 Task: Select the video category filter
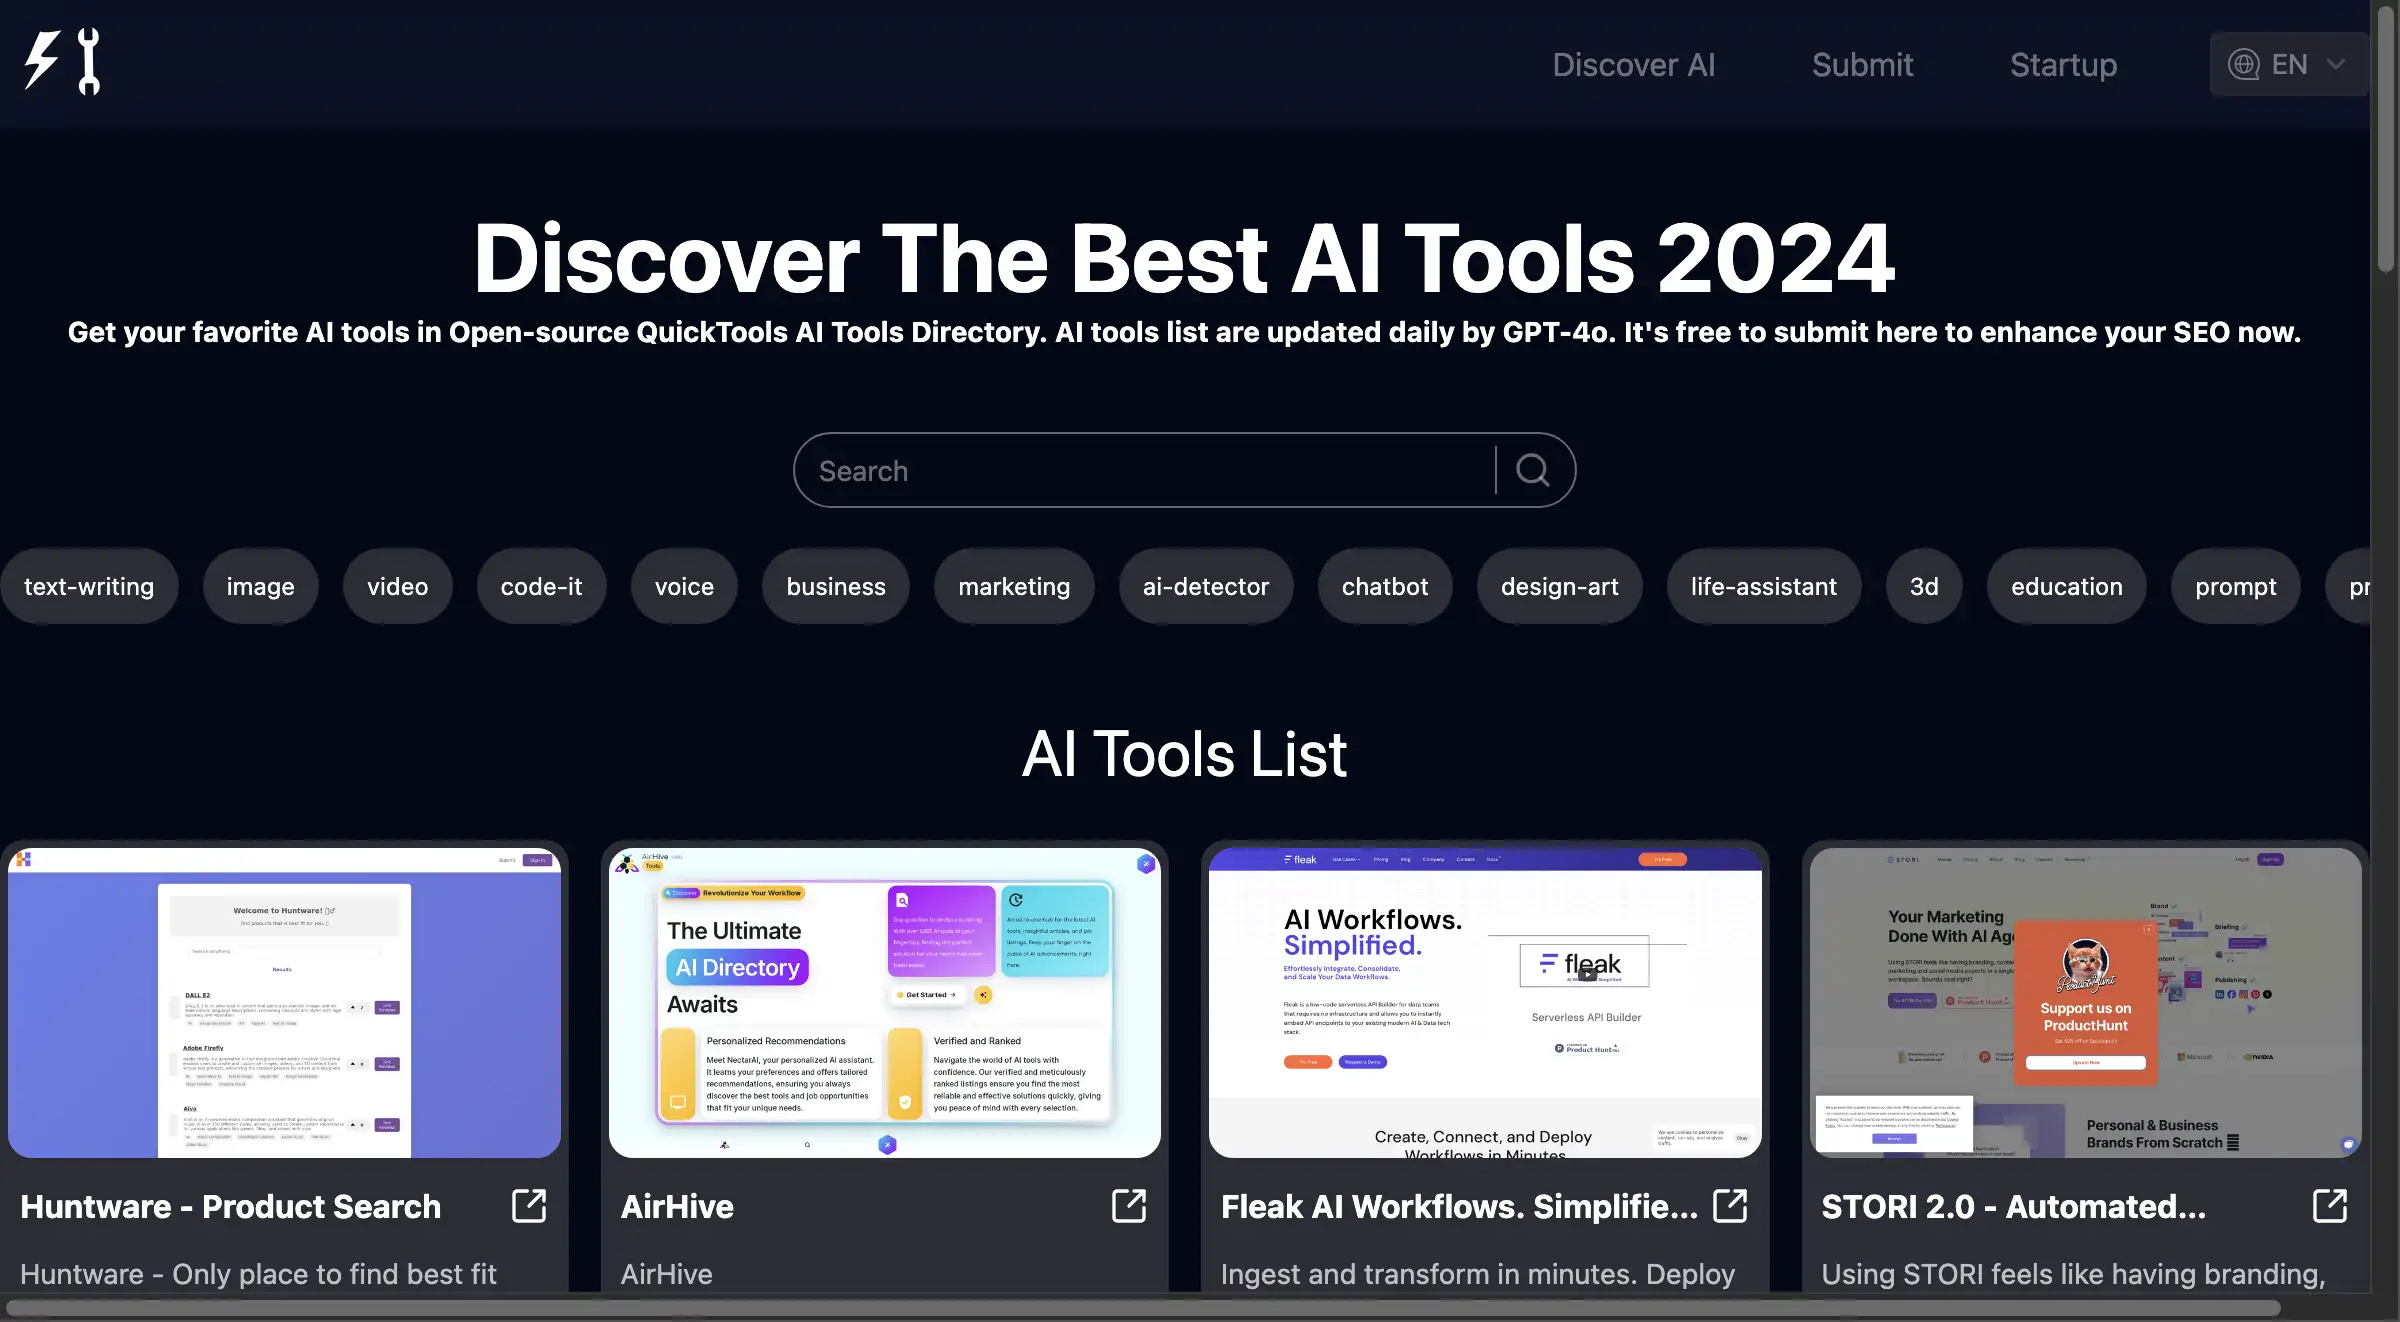click(x=397, y=584)
